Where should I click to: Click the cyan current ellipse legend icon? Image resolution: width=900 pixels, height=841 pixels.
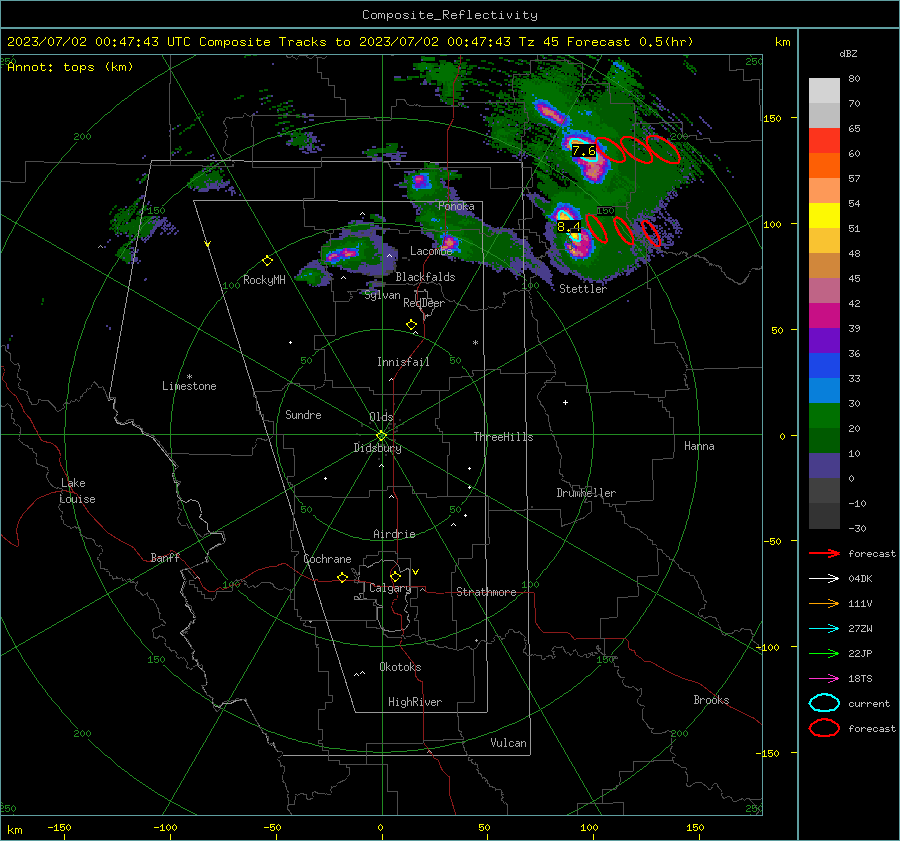pos(824,703)
